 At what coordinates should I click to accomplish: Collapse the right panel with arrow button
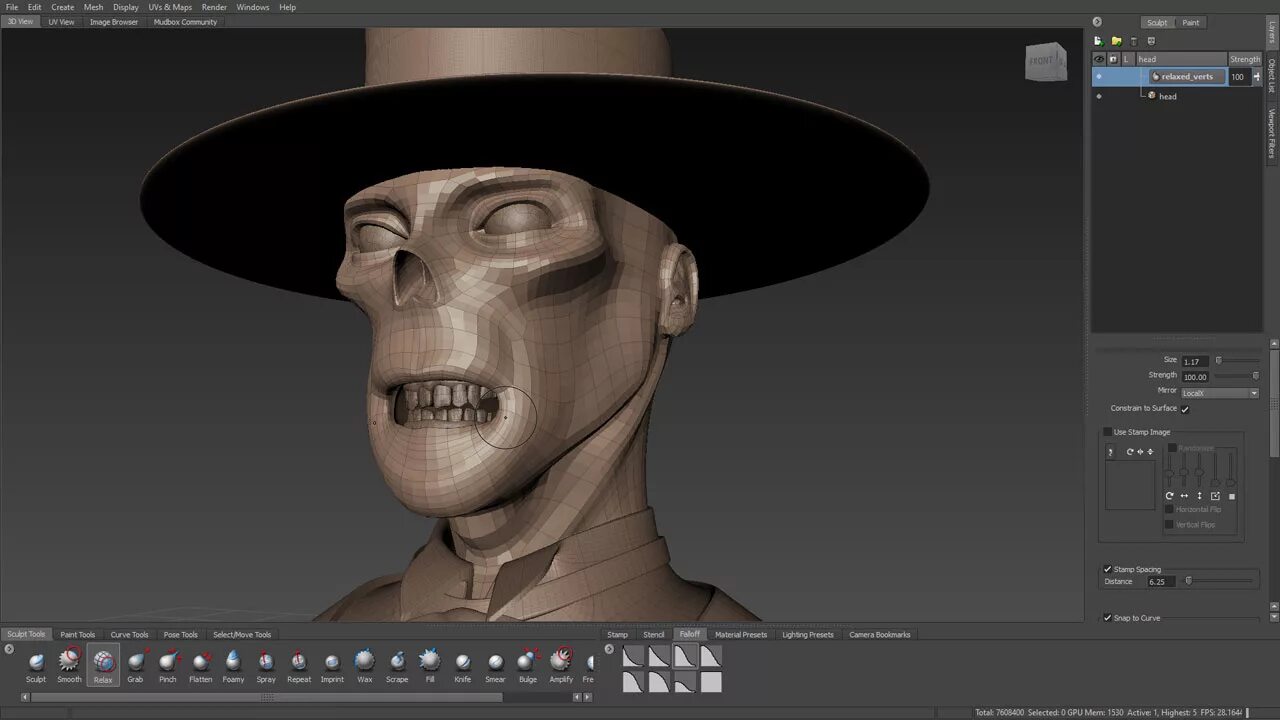click(1097, 22)
